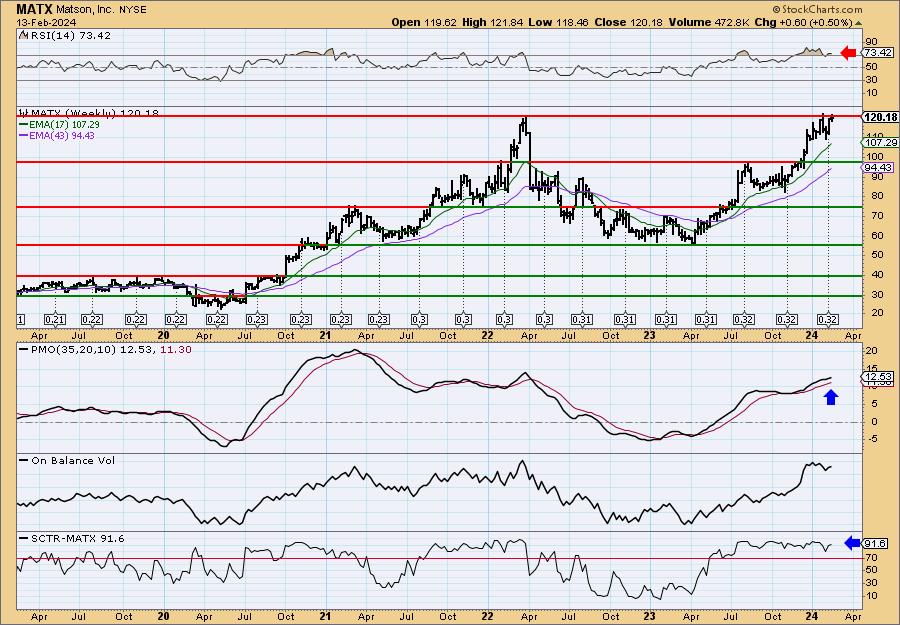
Task: Click the purple EMA(43) legend line
Action: pos(23,136)
